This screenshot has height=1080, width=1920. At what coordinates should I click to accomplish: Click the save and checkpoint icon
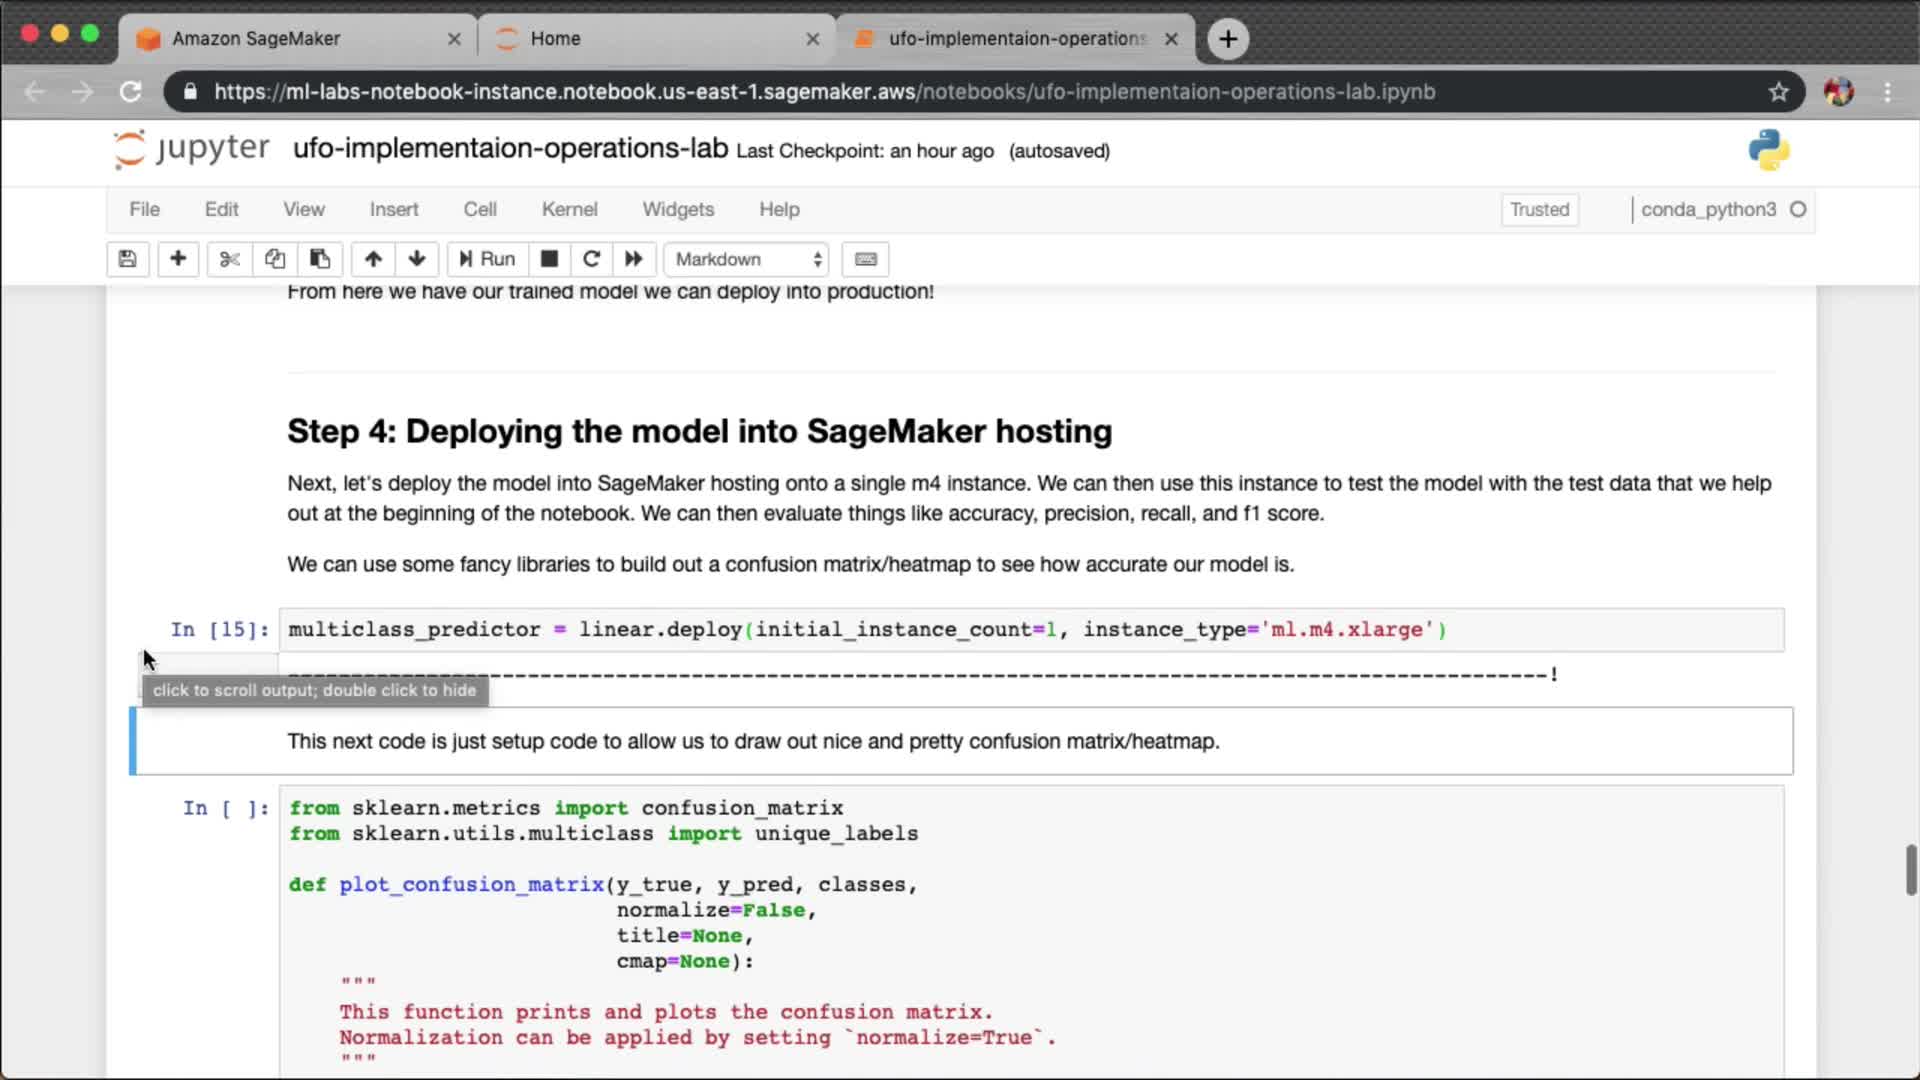pyautogui.click(x=127, y=259)
